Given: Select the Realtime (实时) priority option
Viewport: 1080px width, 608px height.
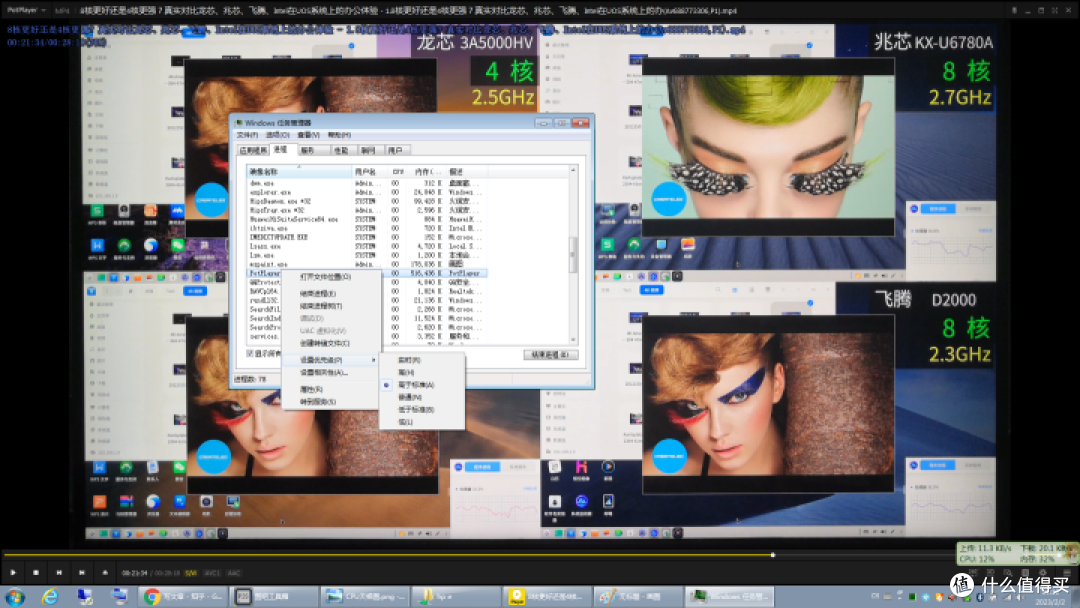Looking at the screenshot, I should click(x=409, y=360).
